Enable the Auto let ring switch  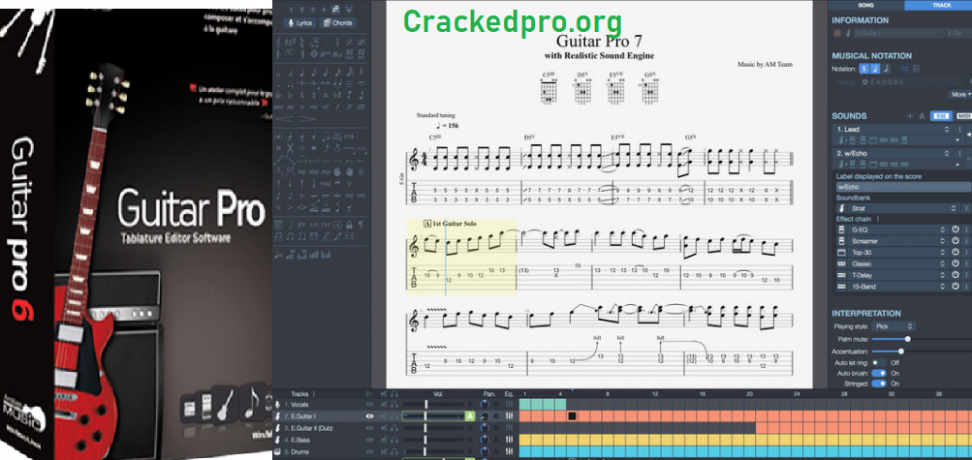click(x=878, y=362)
